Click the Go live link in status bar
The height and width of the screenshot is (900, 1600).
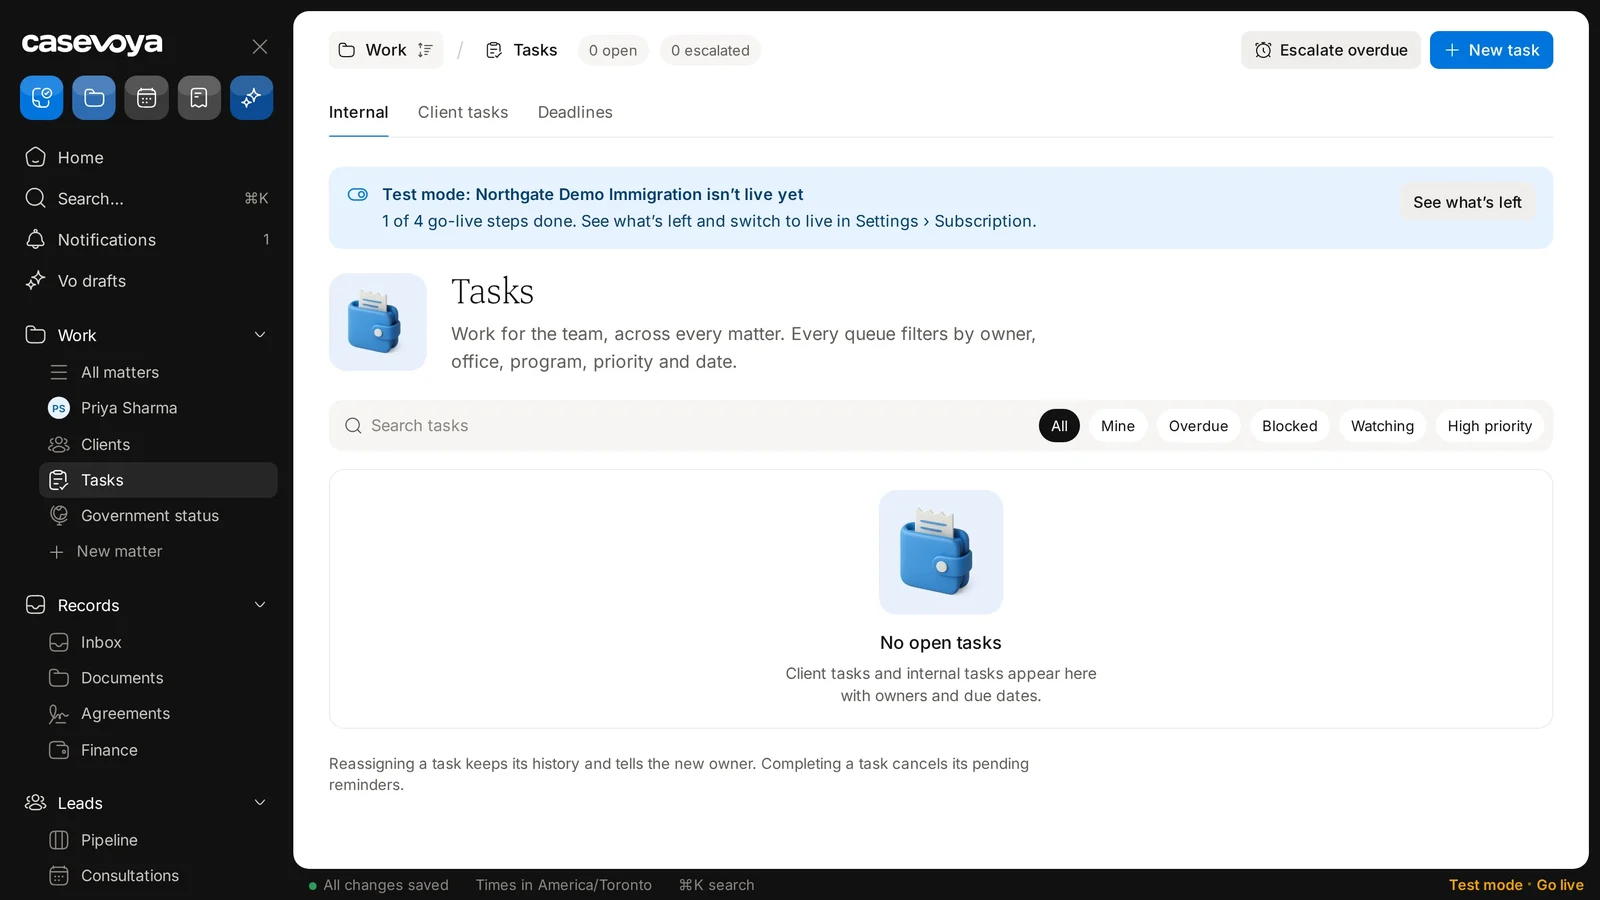[x=1560, y=885]
